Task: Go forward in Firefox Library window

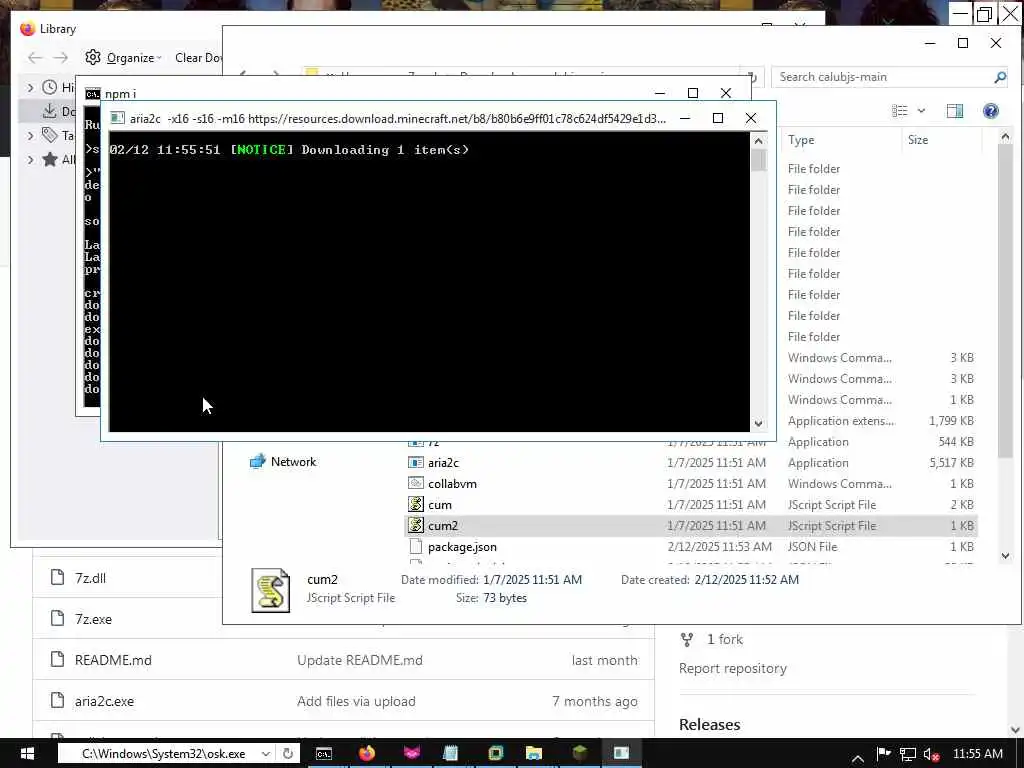Action: (x=60, y=57)
